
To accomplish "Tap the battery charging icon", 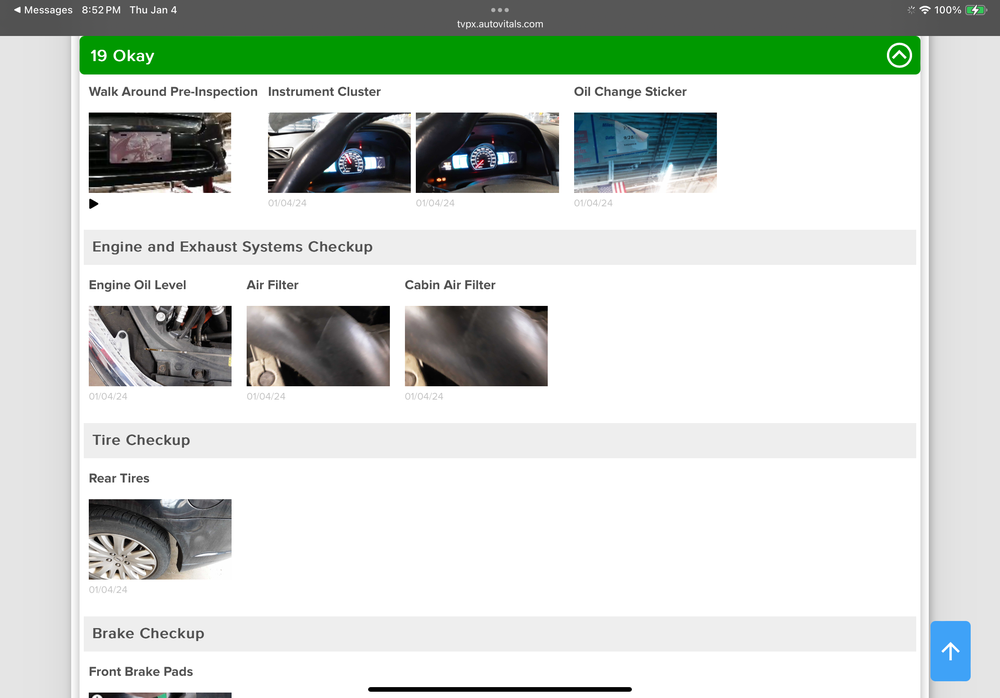I will pos(976,10).
